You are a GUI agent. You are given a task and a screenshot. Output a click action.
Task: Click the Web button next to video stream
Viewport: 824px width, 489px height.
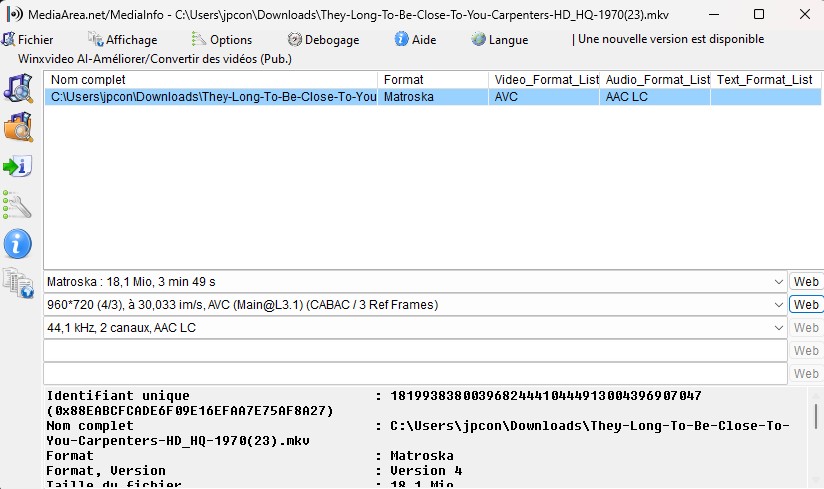pos(805,305)
